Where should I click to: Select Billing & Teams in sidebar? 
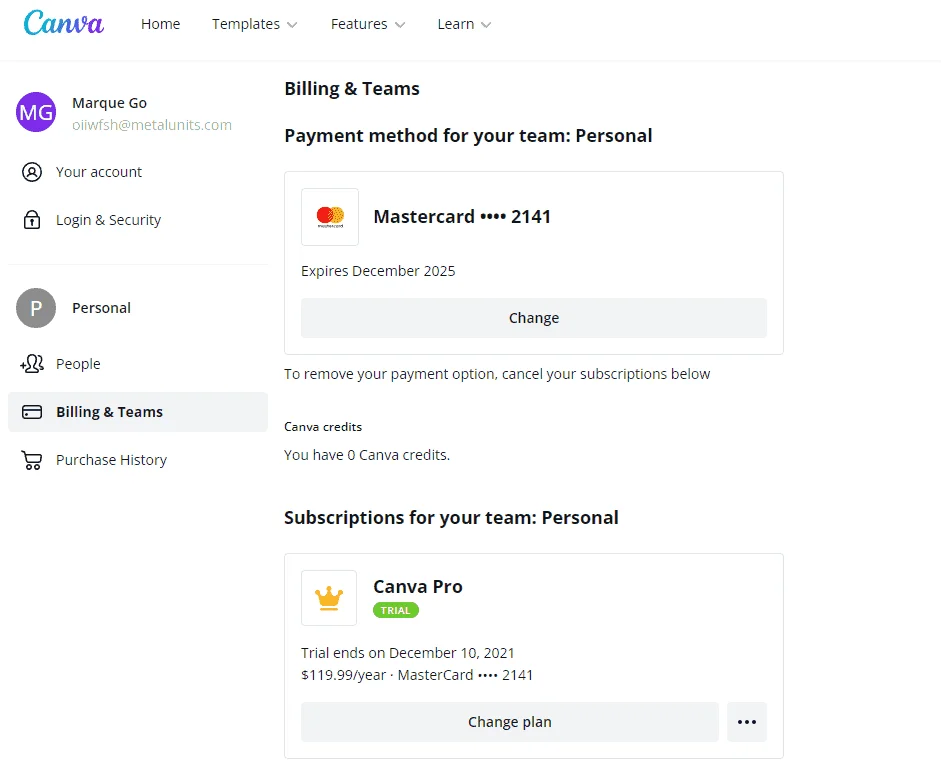[x=138, y=412]
